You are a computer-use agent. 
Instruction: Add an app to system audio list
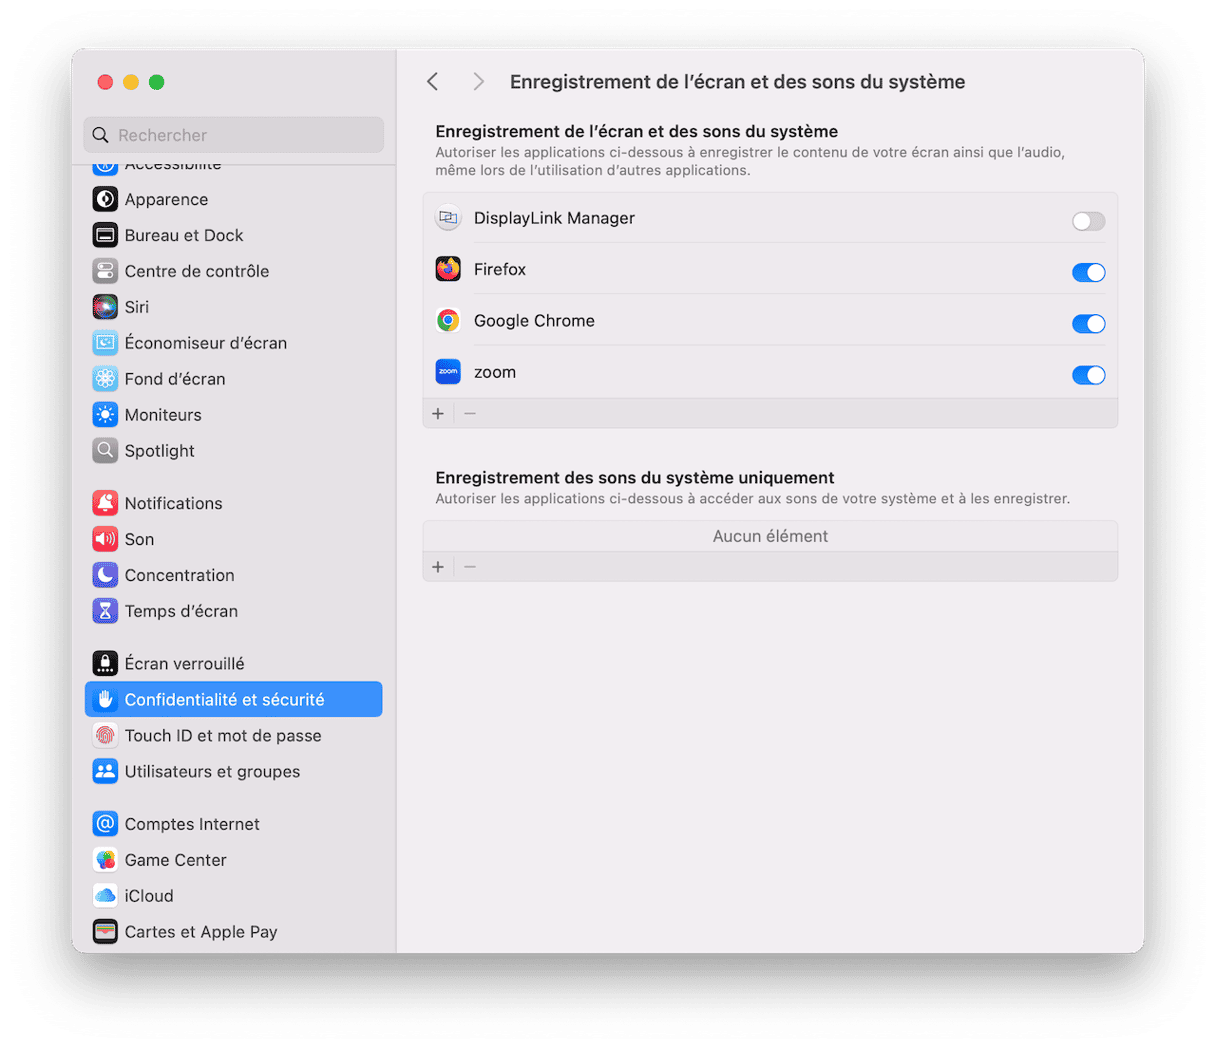point(438,567)
